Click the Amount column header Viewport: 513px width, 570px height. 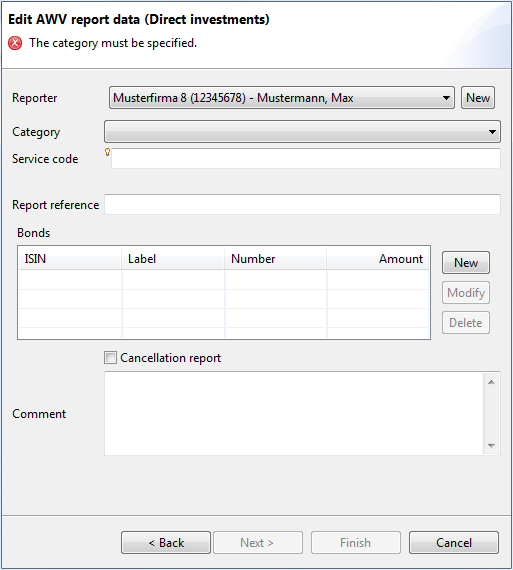[378, 259]
